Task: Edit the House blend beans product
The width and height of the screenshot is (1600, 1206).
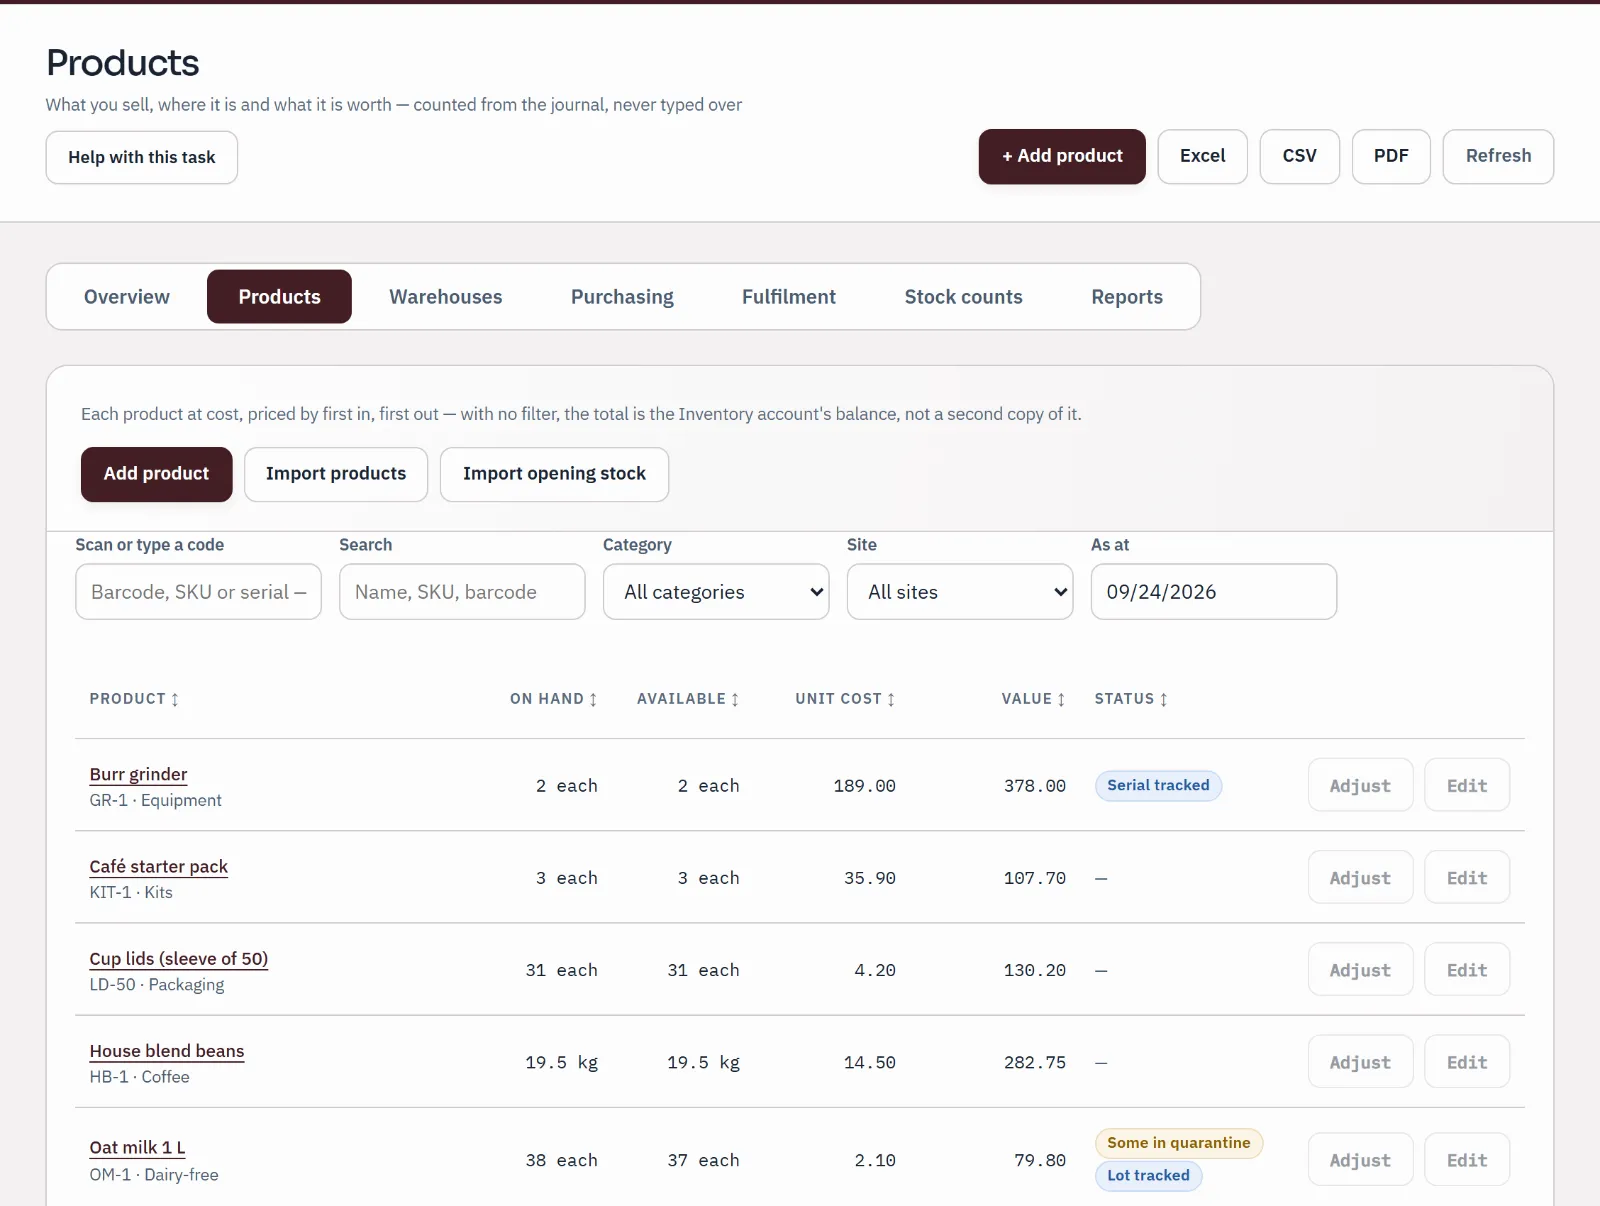Action: pos(1467,1061)
